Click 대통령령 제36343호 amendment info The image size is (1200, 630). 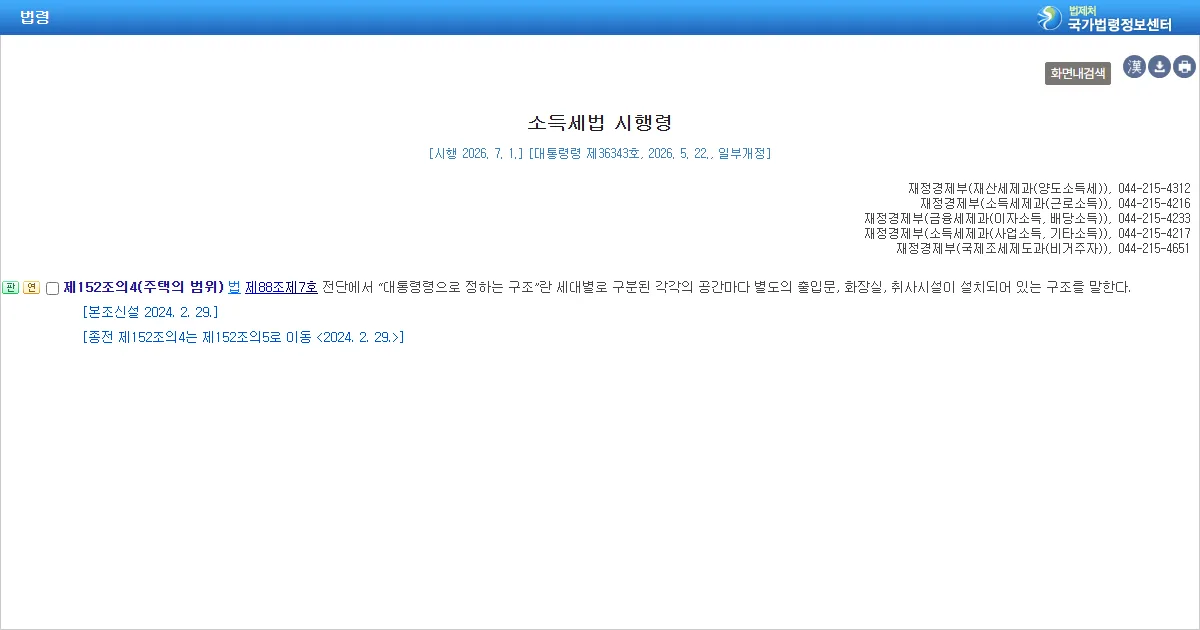(650, 154)
